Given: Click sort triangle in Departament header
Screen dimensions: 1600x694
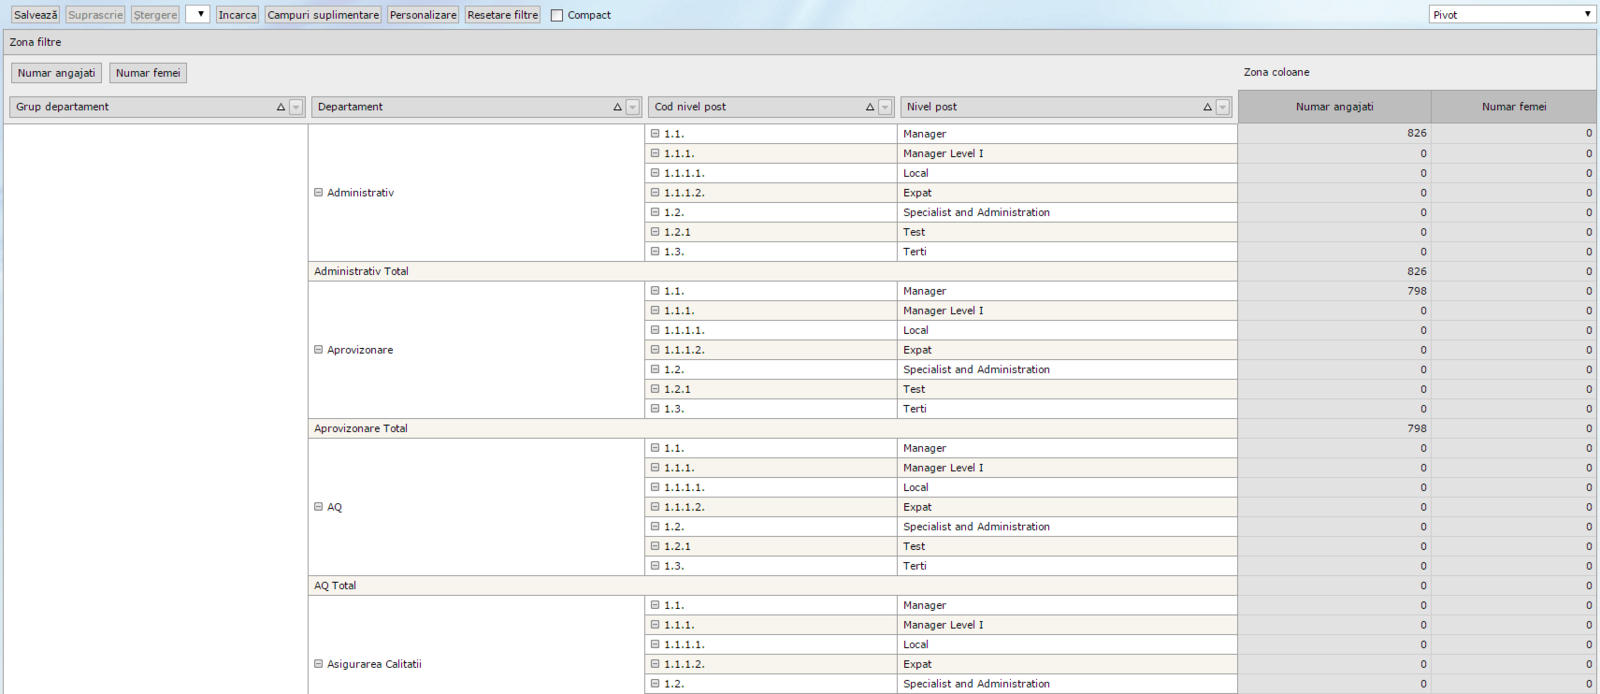Looking at the screenshot, I should point(617,107).
